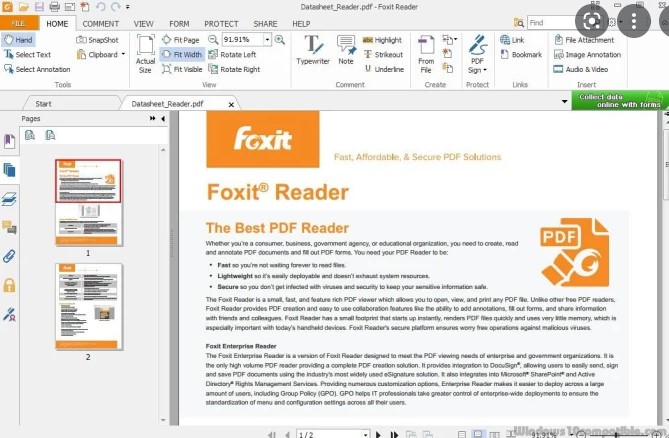
Task: Enlarge page thumbnails icon
Action: [x=29, y=135]
